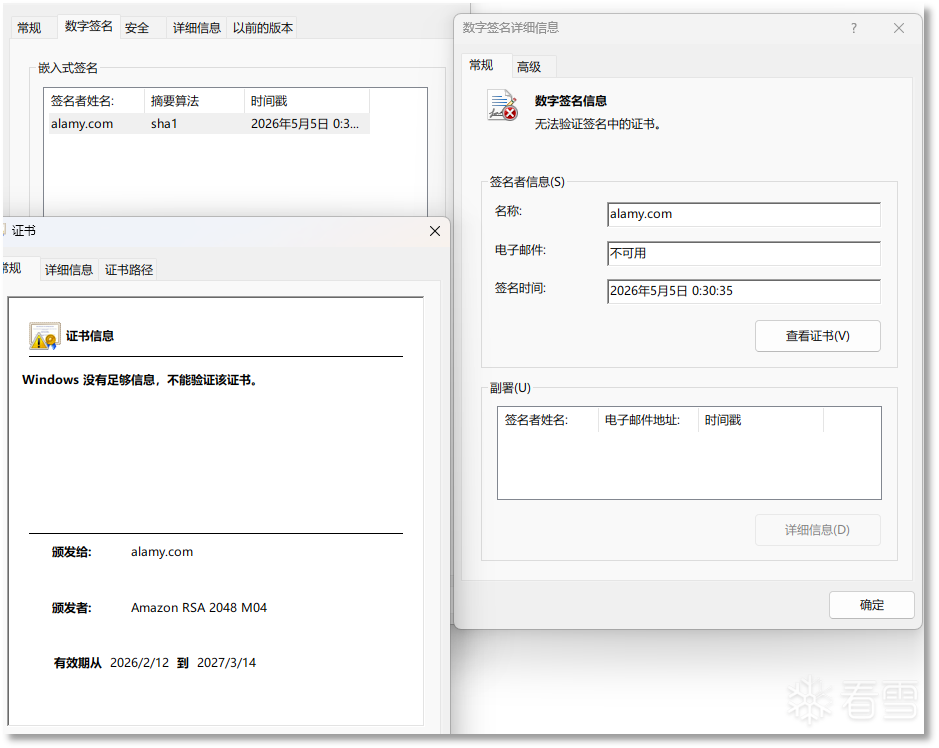Click the 2026年5月5日 timestamp cell in signature list
Screen dimensions: 939x748
(305, 124)
